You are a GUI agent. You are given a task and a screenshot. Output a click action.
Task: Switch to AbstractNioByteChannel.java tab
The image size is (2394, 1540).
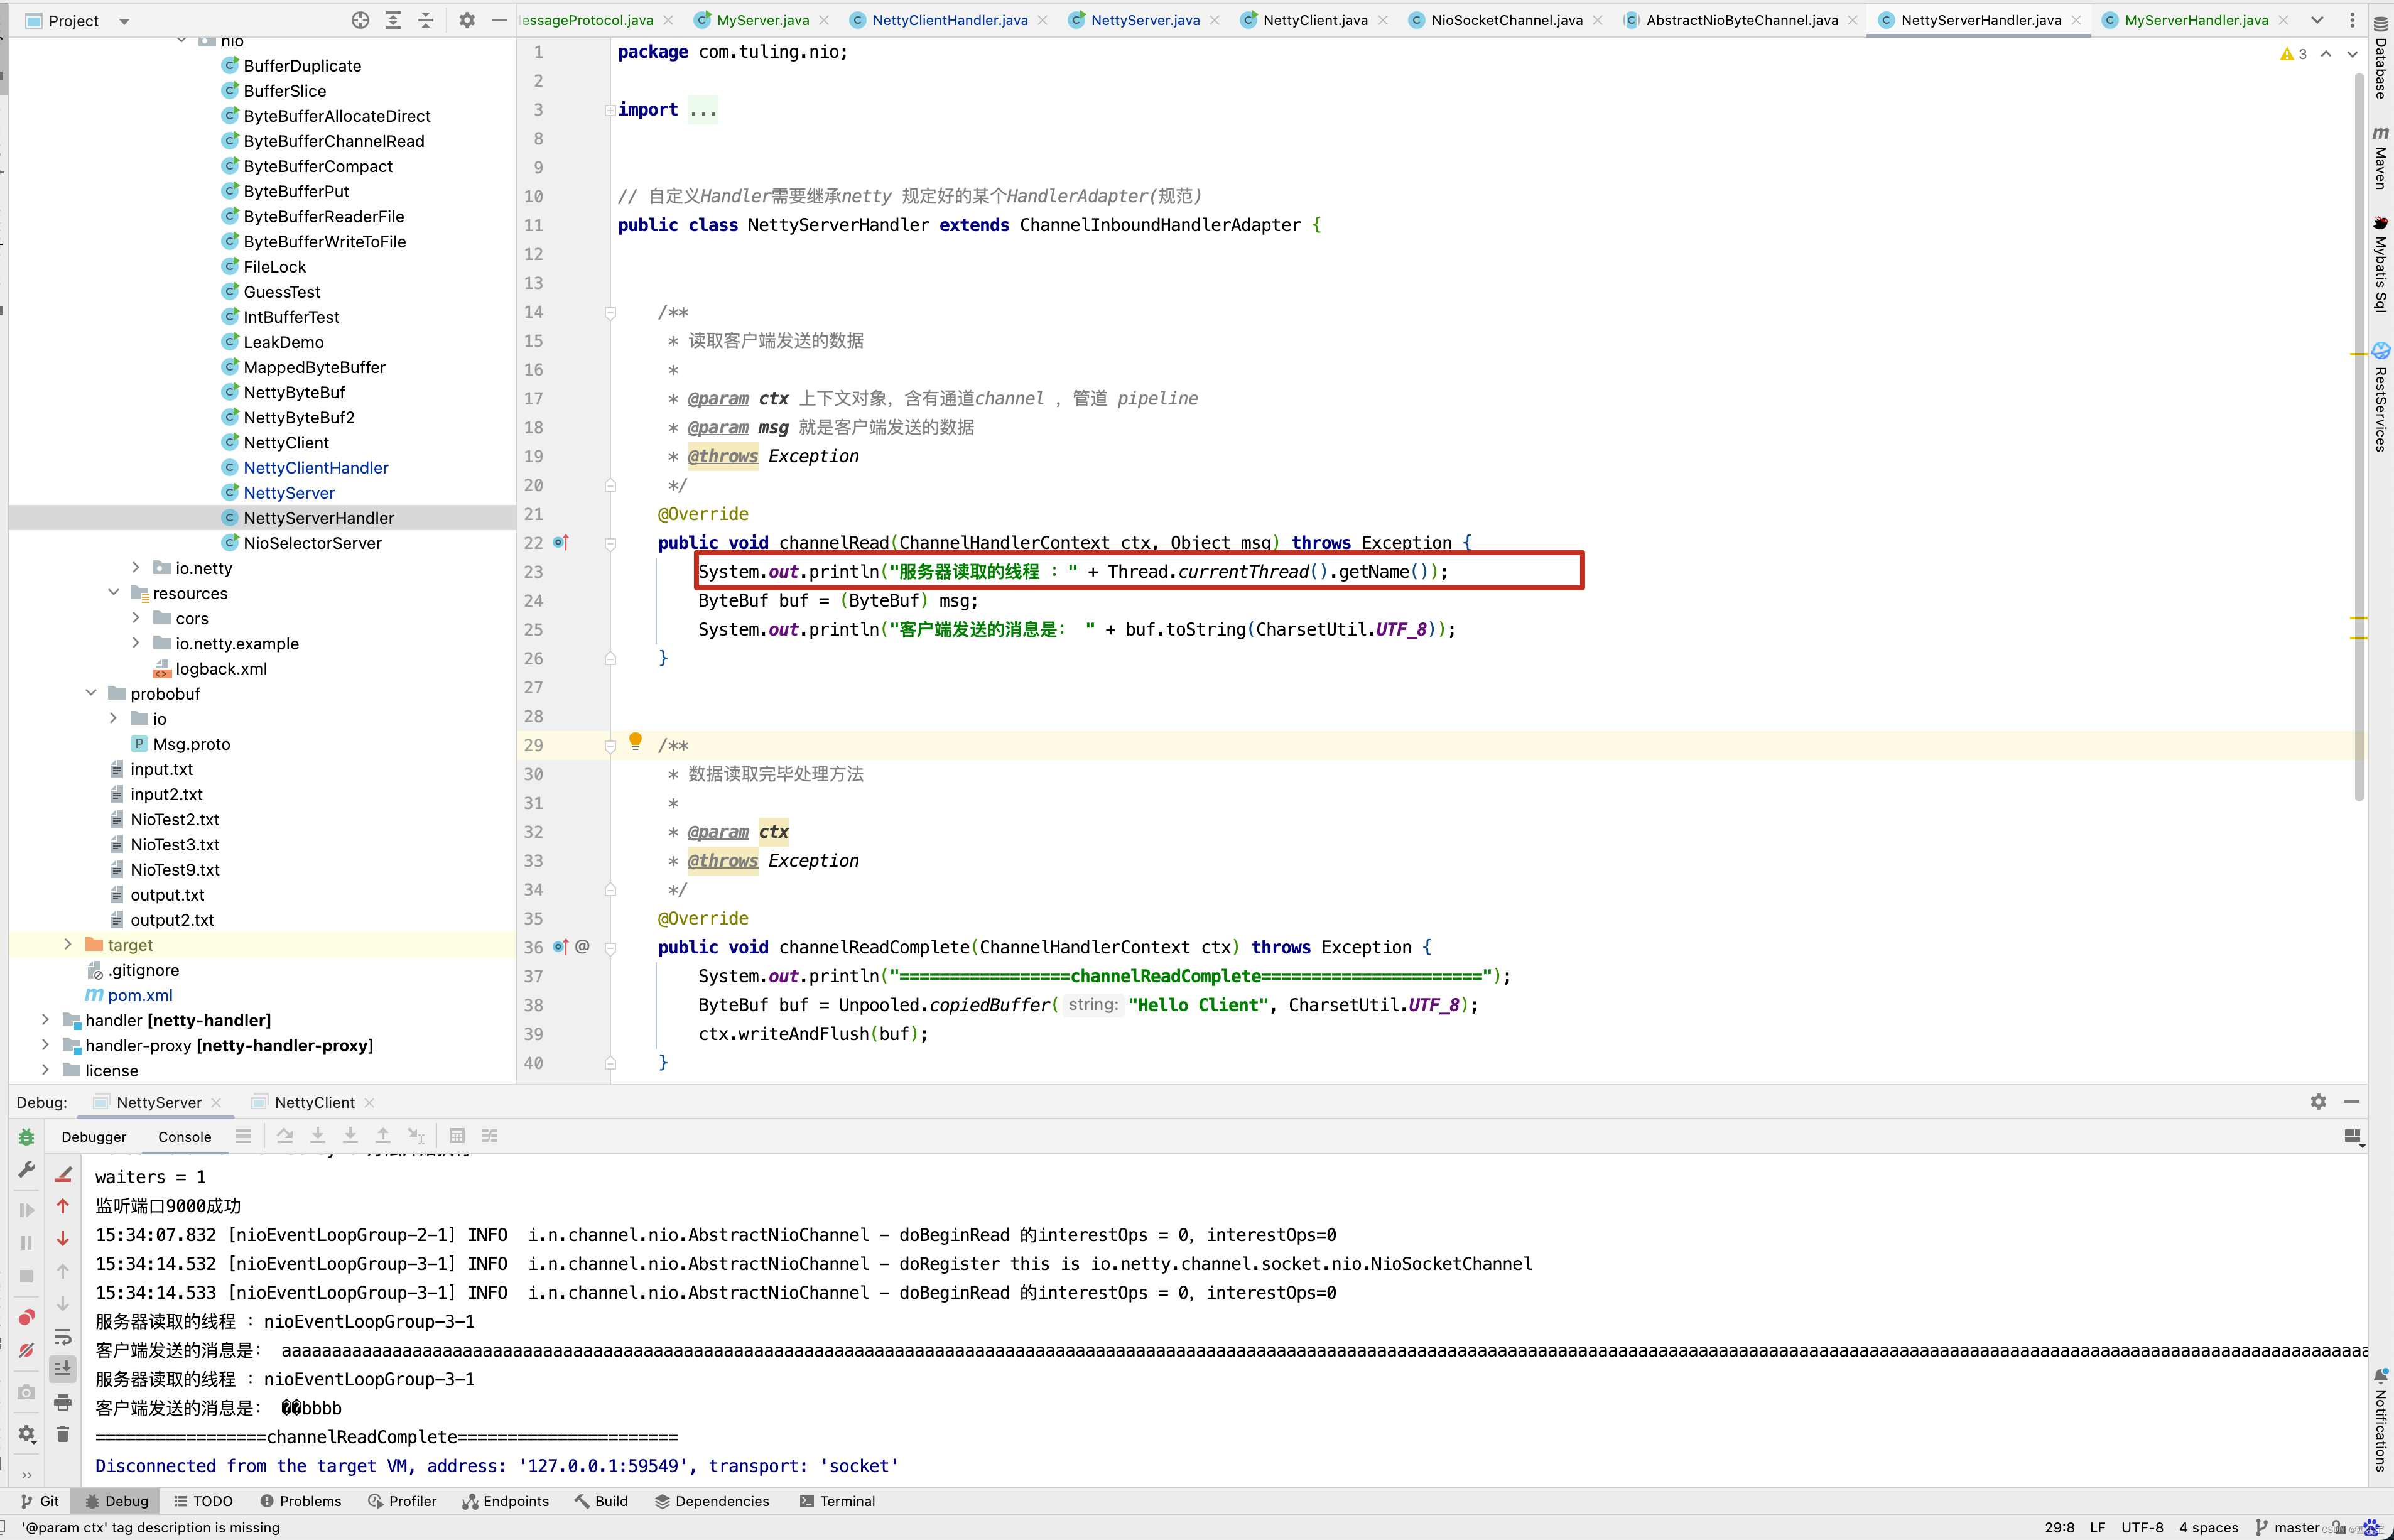(1741, 20)
